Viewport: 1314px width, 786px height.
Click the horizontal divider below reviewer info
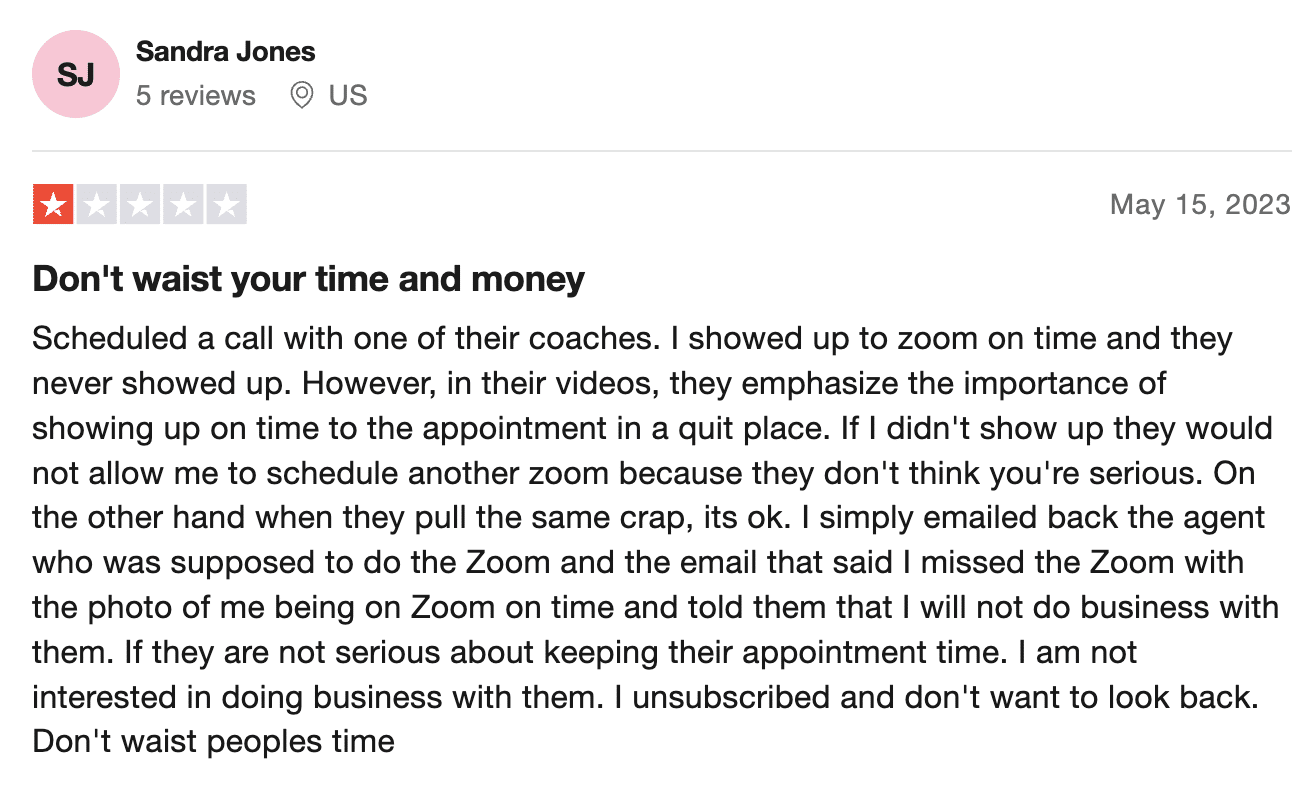(662, 152)
